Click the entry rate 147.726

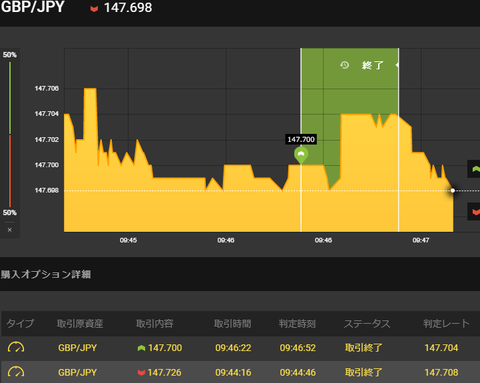point(165,372)
